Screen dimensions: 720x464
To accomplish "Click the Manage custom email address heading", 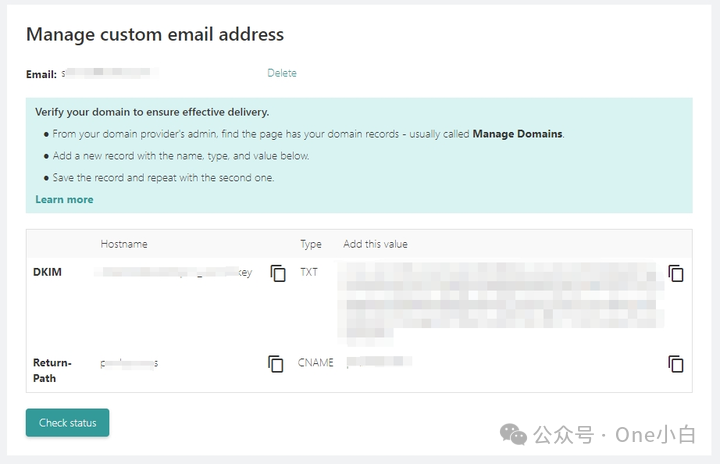I will (x=155, y=34).
